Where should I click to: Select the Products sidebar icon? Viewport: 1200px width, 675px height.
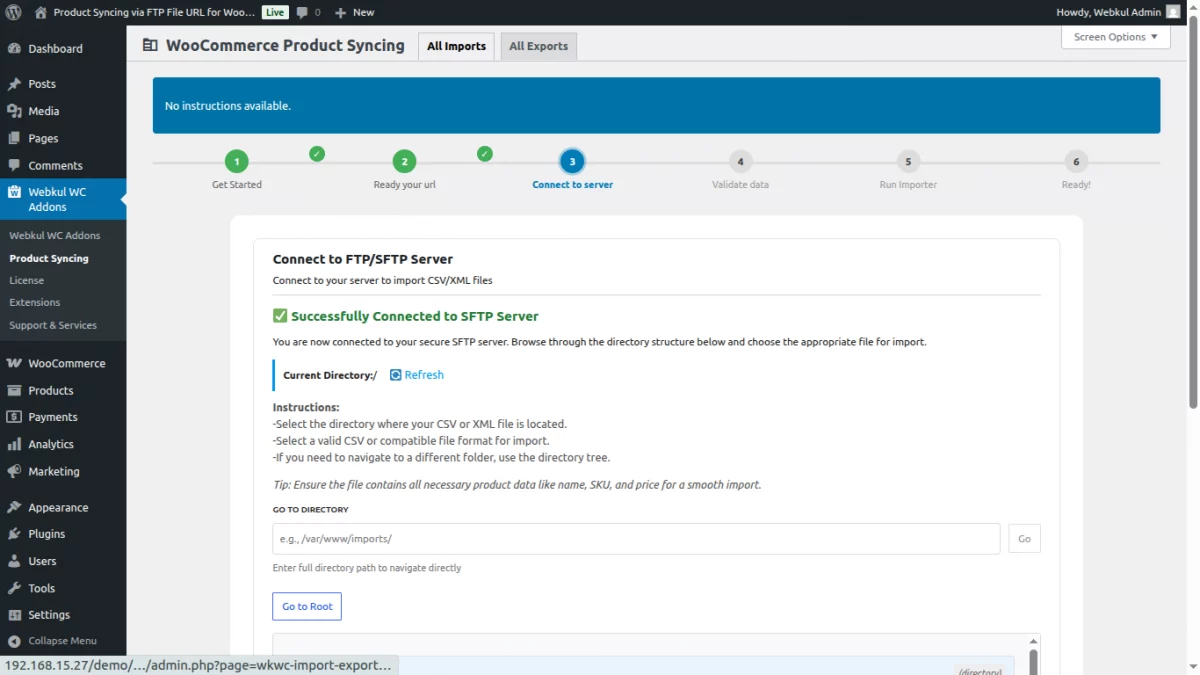(14, 390)
